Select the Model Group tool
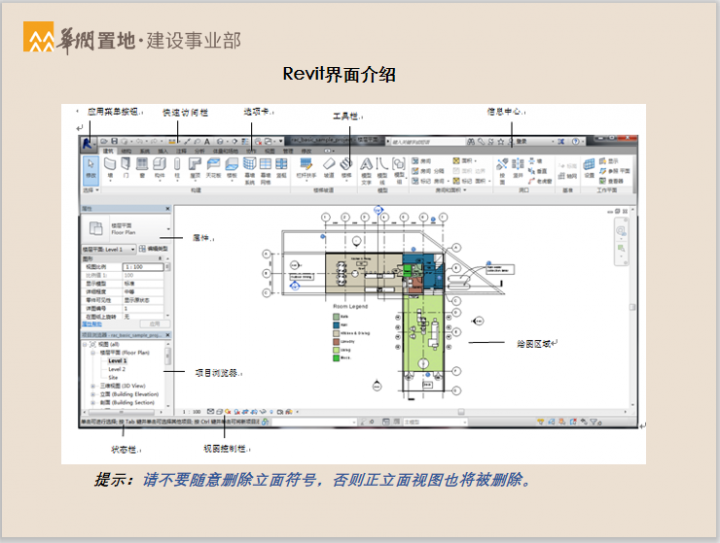This screenshot has width=720, height=543. point(399,170)
